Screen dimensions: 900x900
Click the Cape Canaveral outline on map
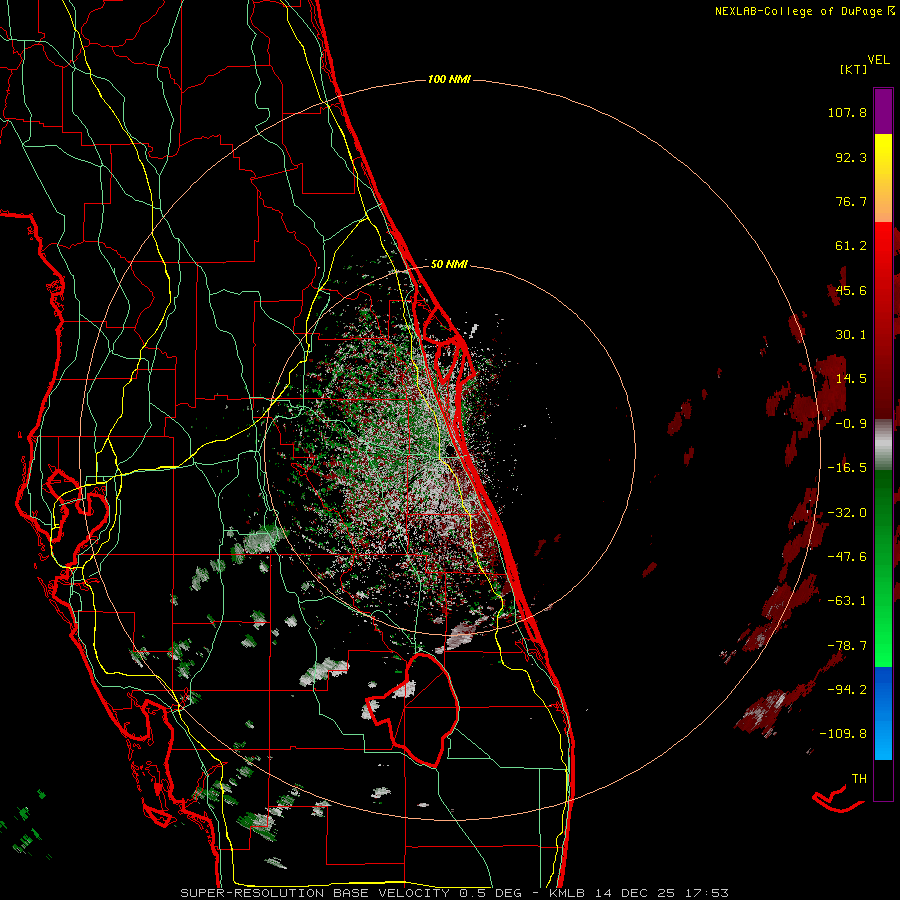pos(448,344)
